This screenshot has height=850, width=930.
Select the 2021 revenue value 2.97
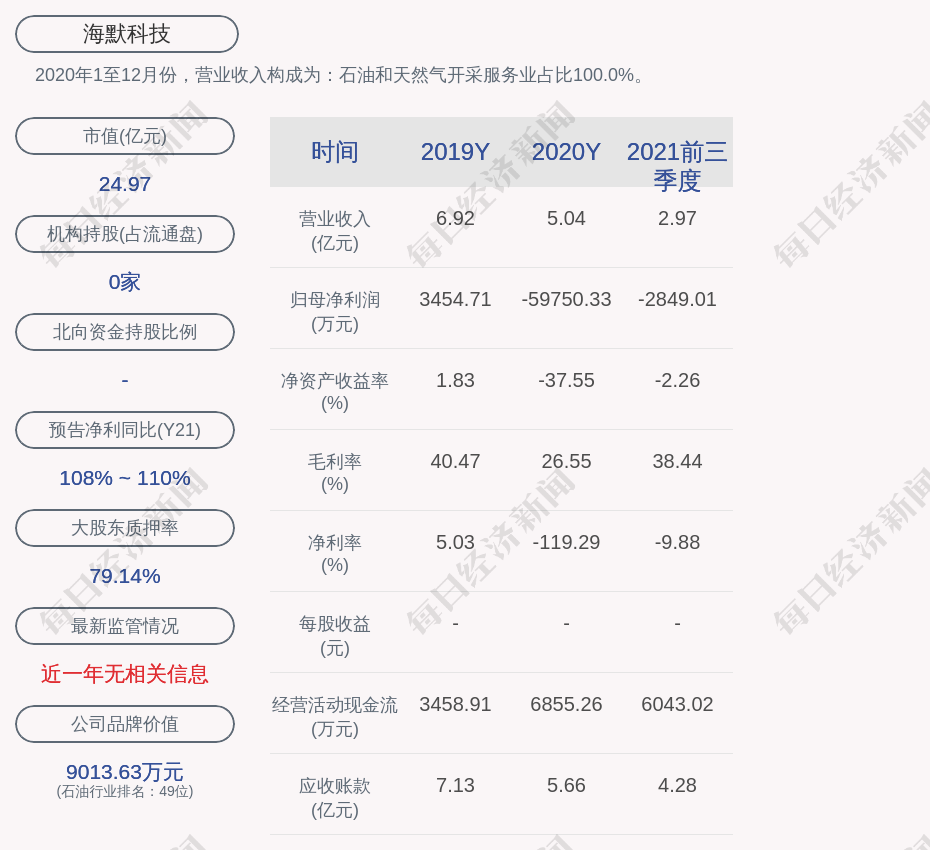tap(677, 218)
